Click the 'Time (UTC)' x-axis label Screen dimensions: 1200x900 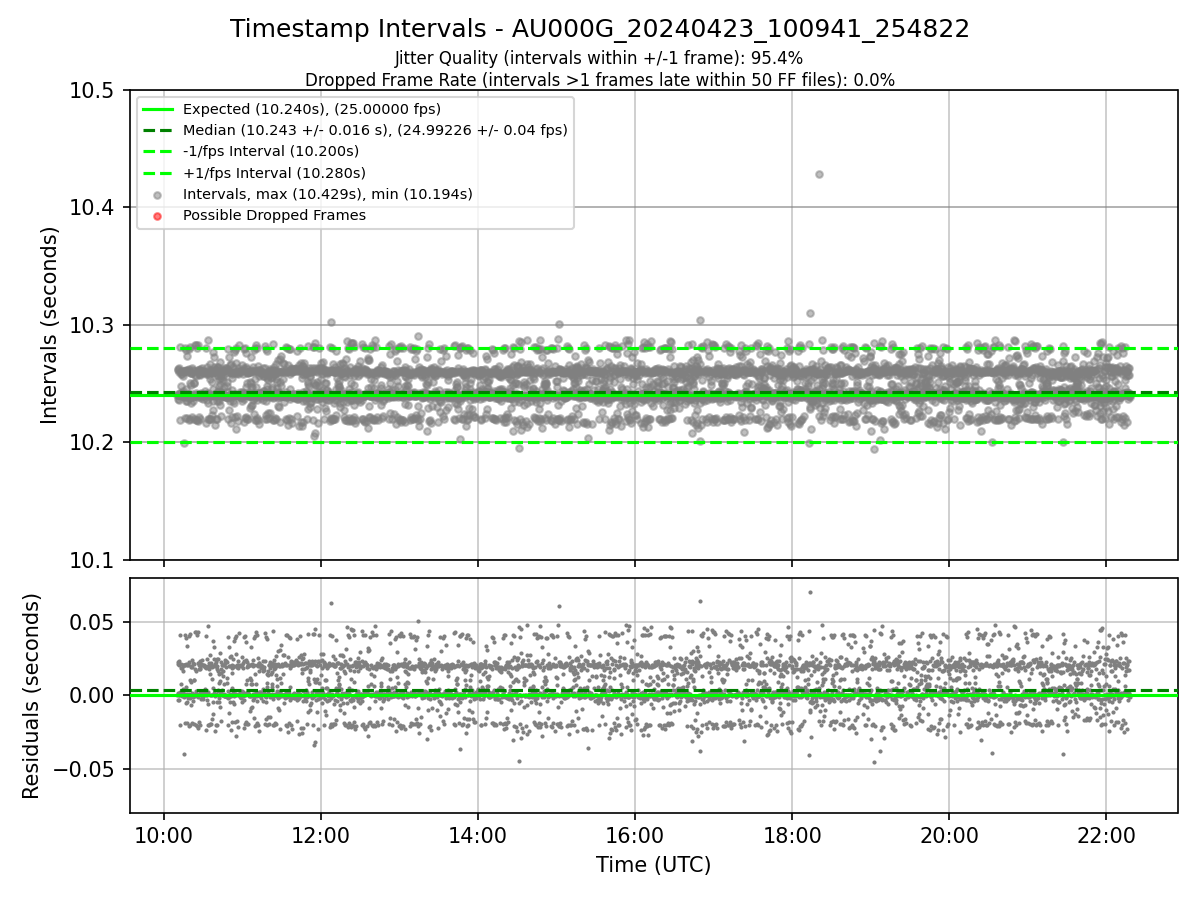point(653,865)
